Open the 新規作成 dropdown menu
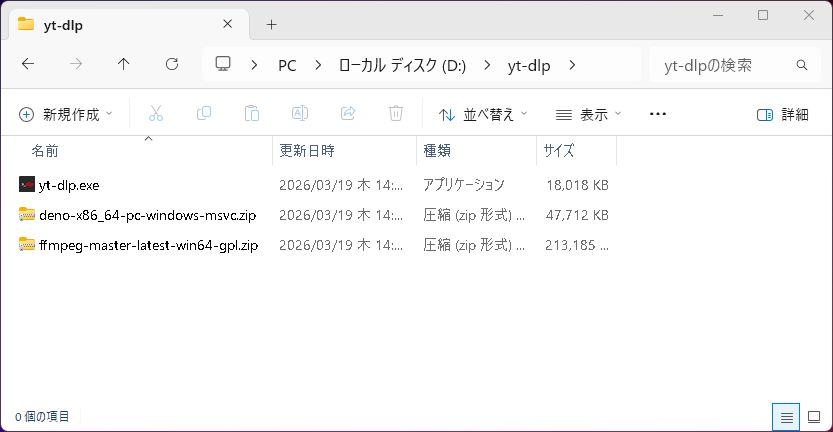 tap(65, 114)
